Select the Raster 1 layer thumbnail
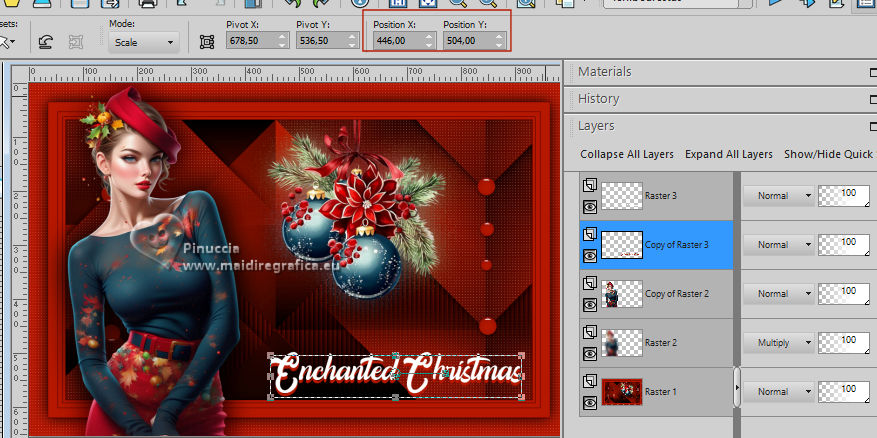Image resolution: width=877 pixels, height=438 pixels. [x=622, y=392]
